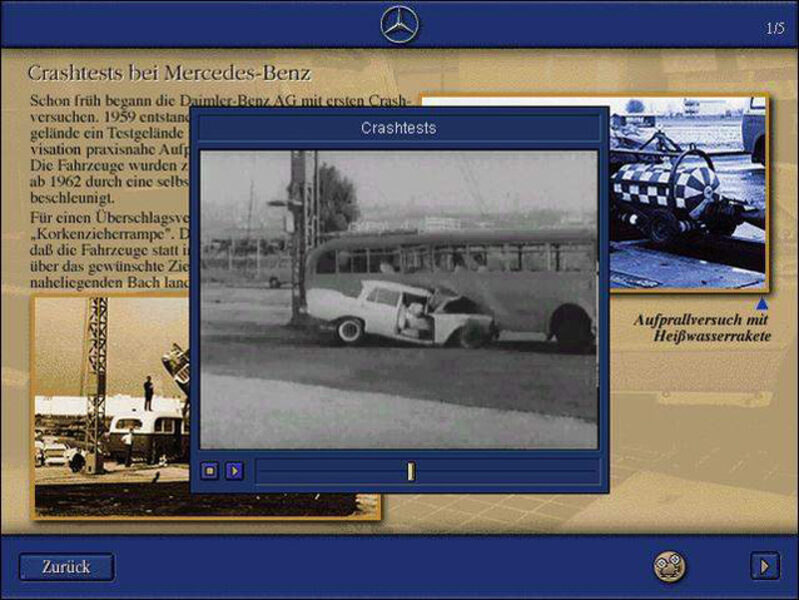
Task: Click the video progress slider handle
Action: (411, 471)
